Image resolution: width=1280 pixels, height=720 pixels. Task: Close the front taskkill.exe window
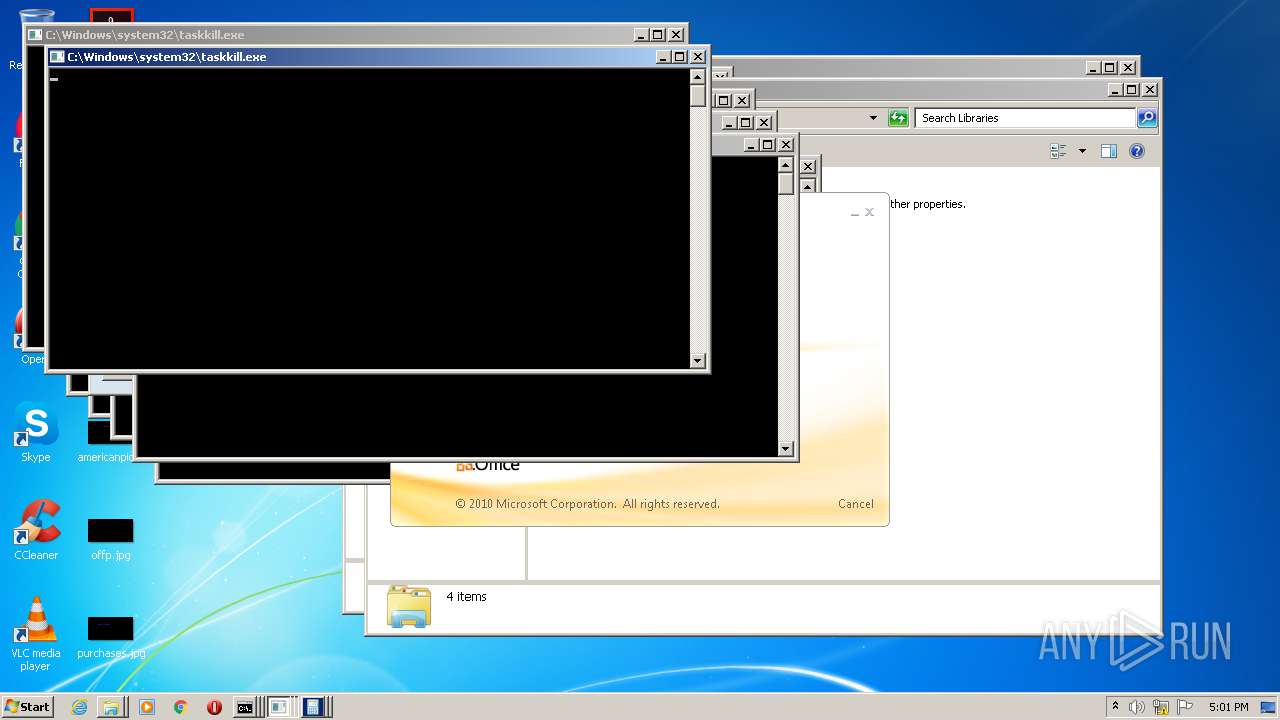coord(698,57)
